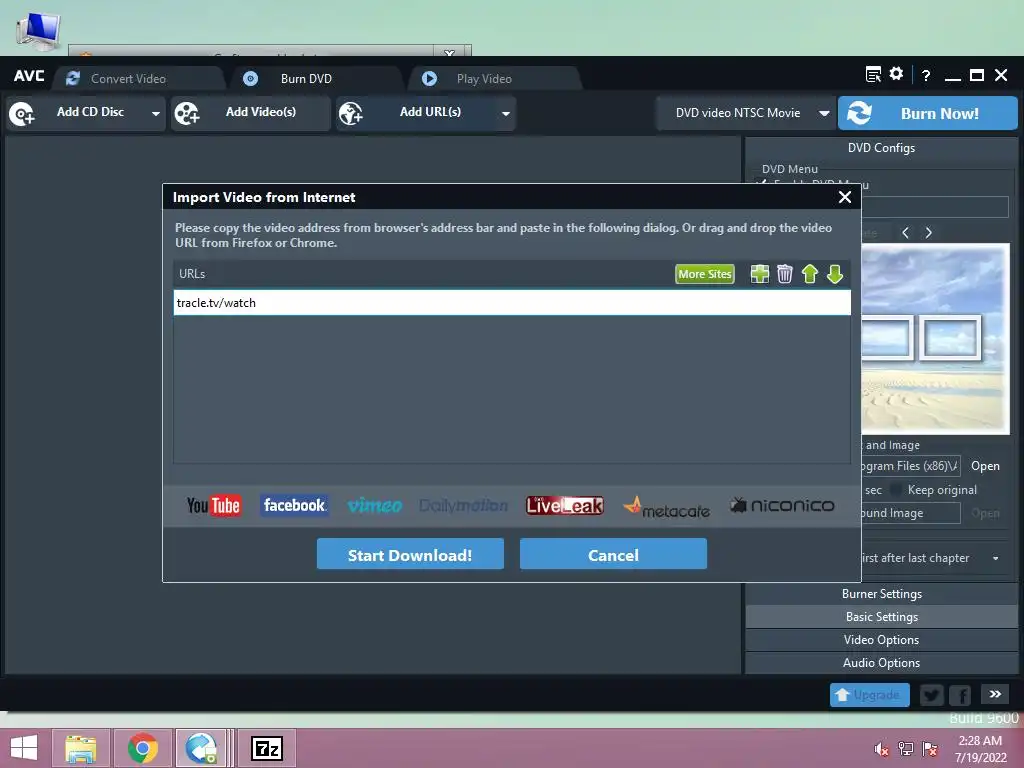Viewport: 1024px width, 768px height.
Task: Click the Program Files (x86) path field
Action: 910,466
